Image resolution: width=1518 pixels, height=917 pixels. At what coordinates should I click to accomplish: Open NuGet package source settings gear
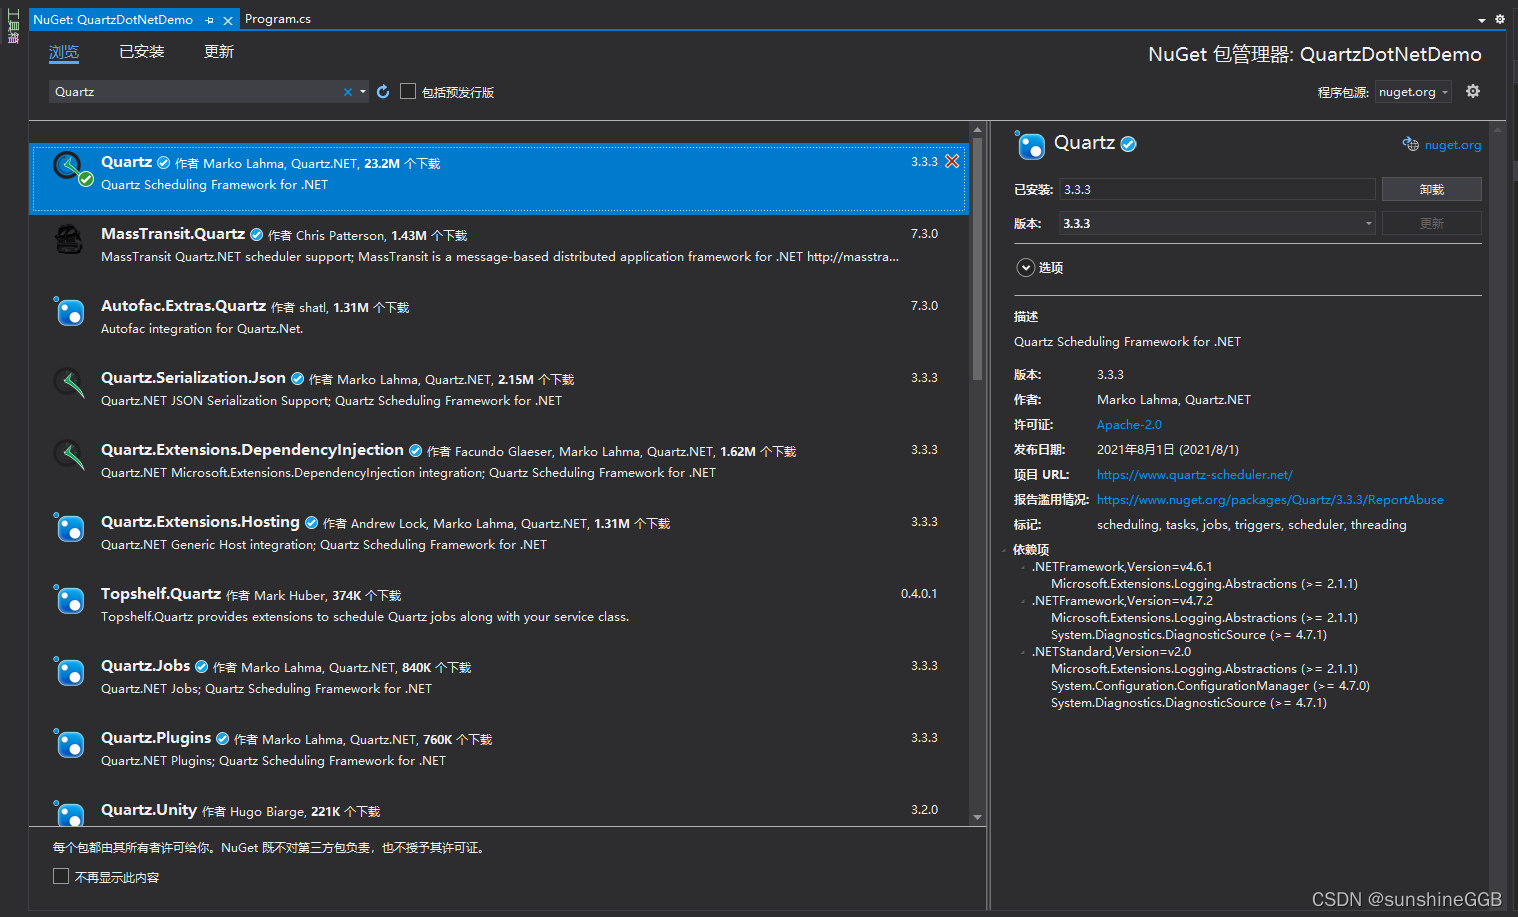[1473, 91]
